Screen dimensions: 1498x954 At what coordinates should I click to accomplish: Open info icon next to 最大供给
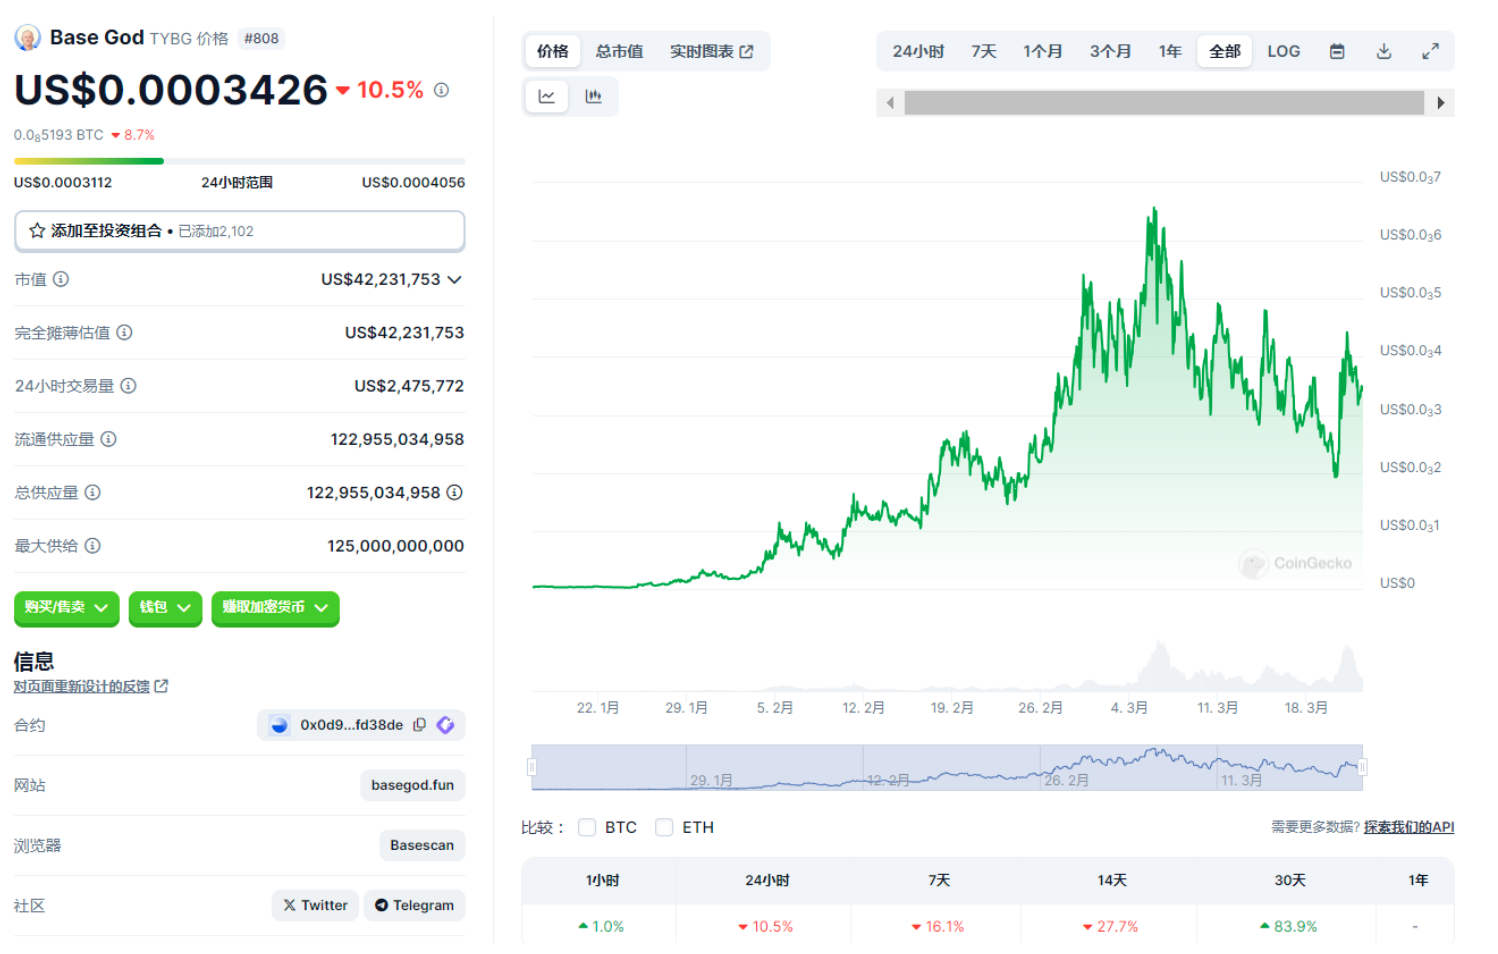pyautogui.click(x=92, y=546)
